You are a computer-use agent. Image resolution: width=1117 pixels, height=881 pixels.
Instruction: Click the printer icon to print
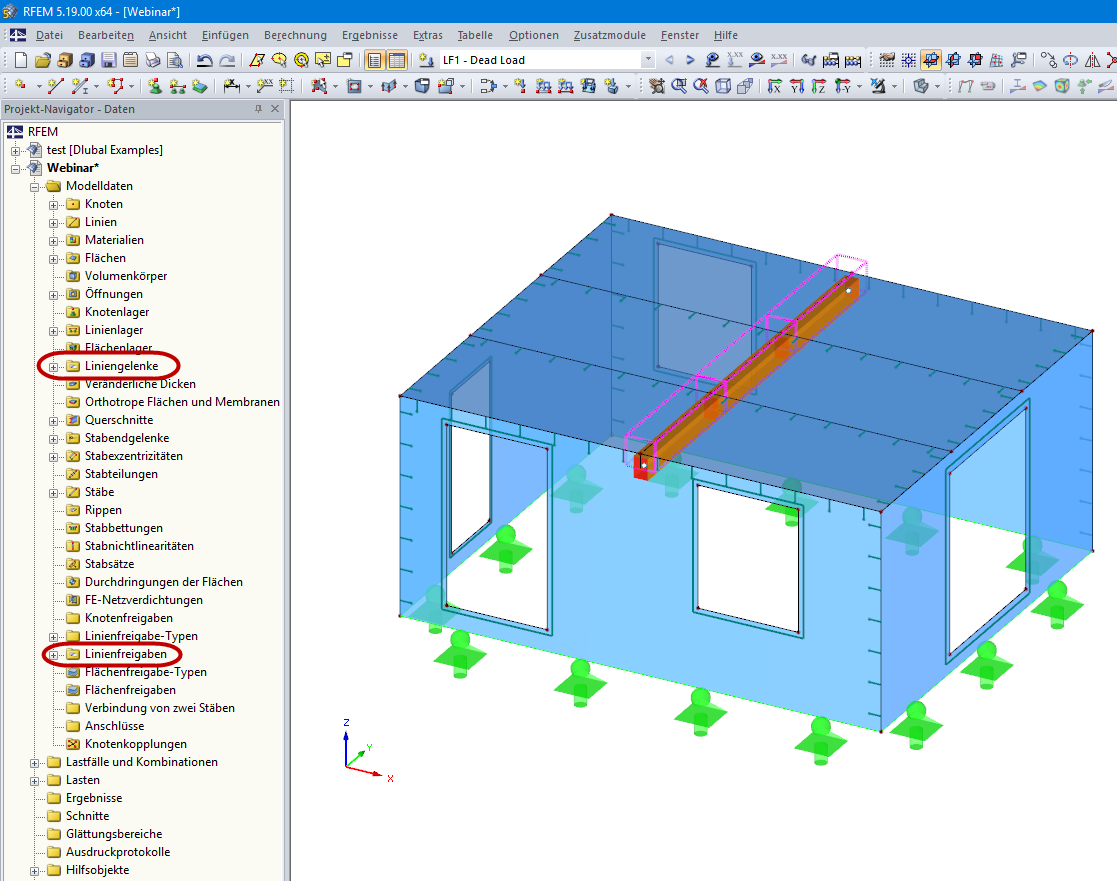pos(152,61)
